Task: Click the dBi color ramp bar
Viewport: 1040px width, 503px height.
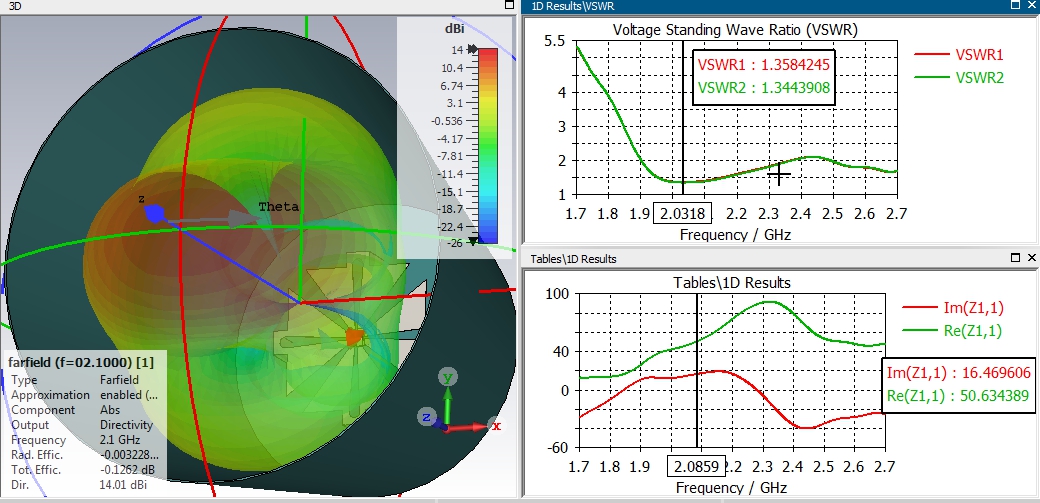Action: click(488, 145)
